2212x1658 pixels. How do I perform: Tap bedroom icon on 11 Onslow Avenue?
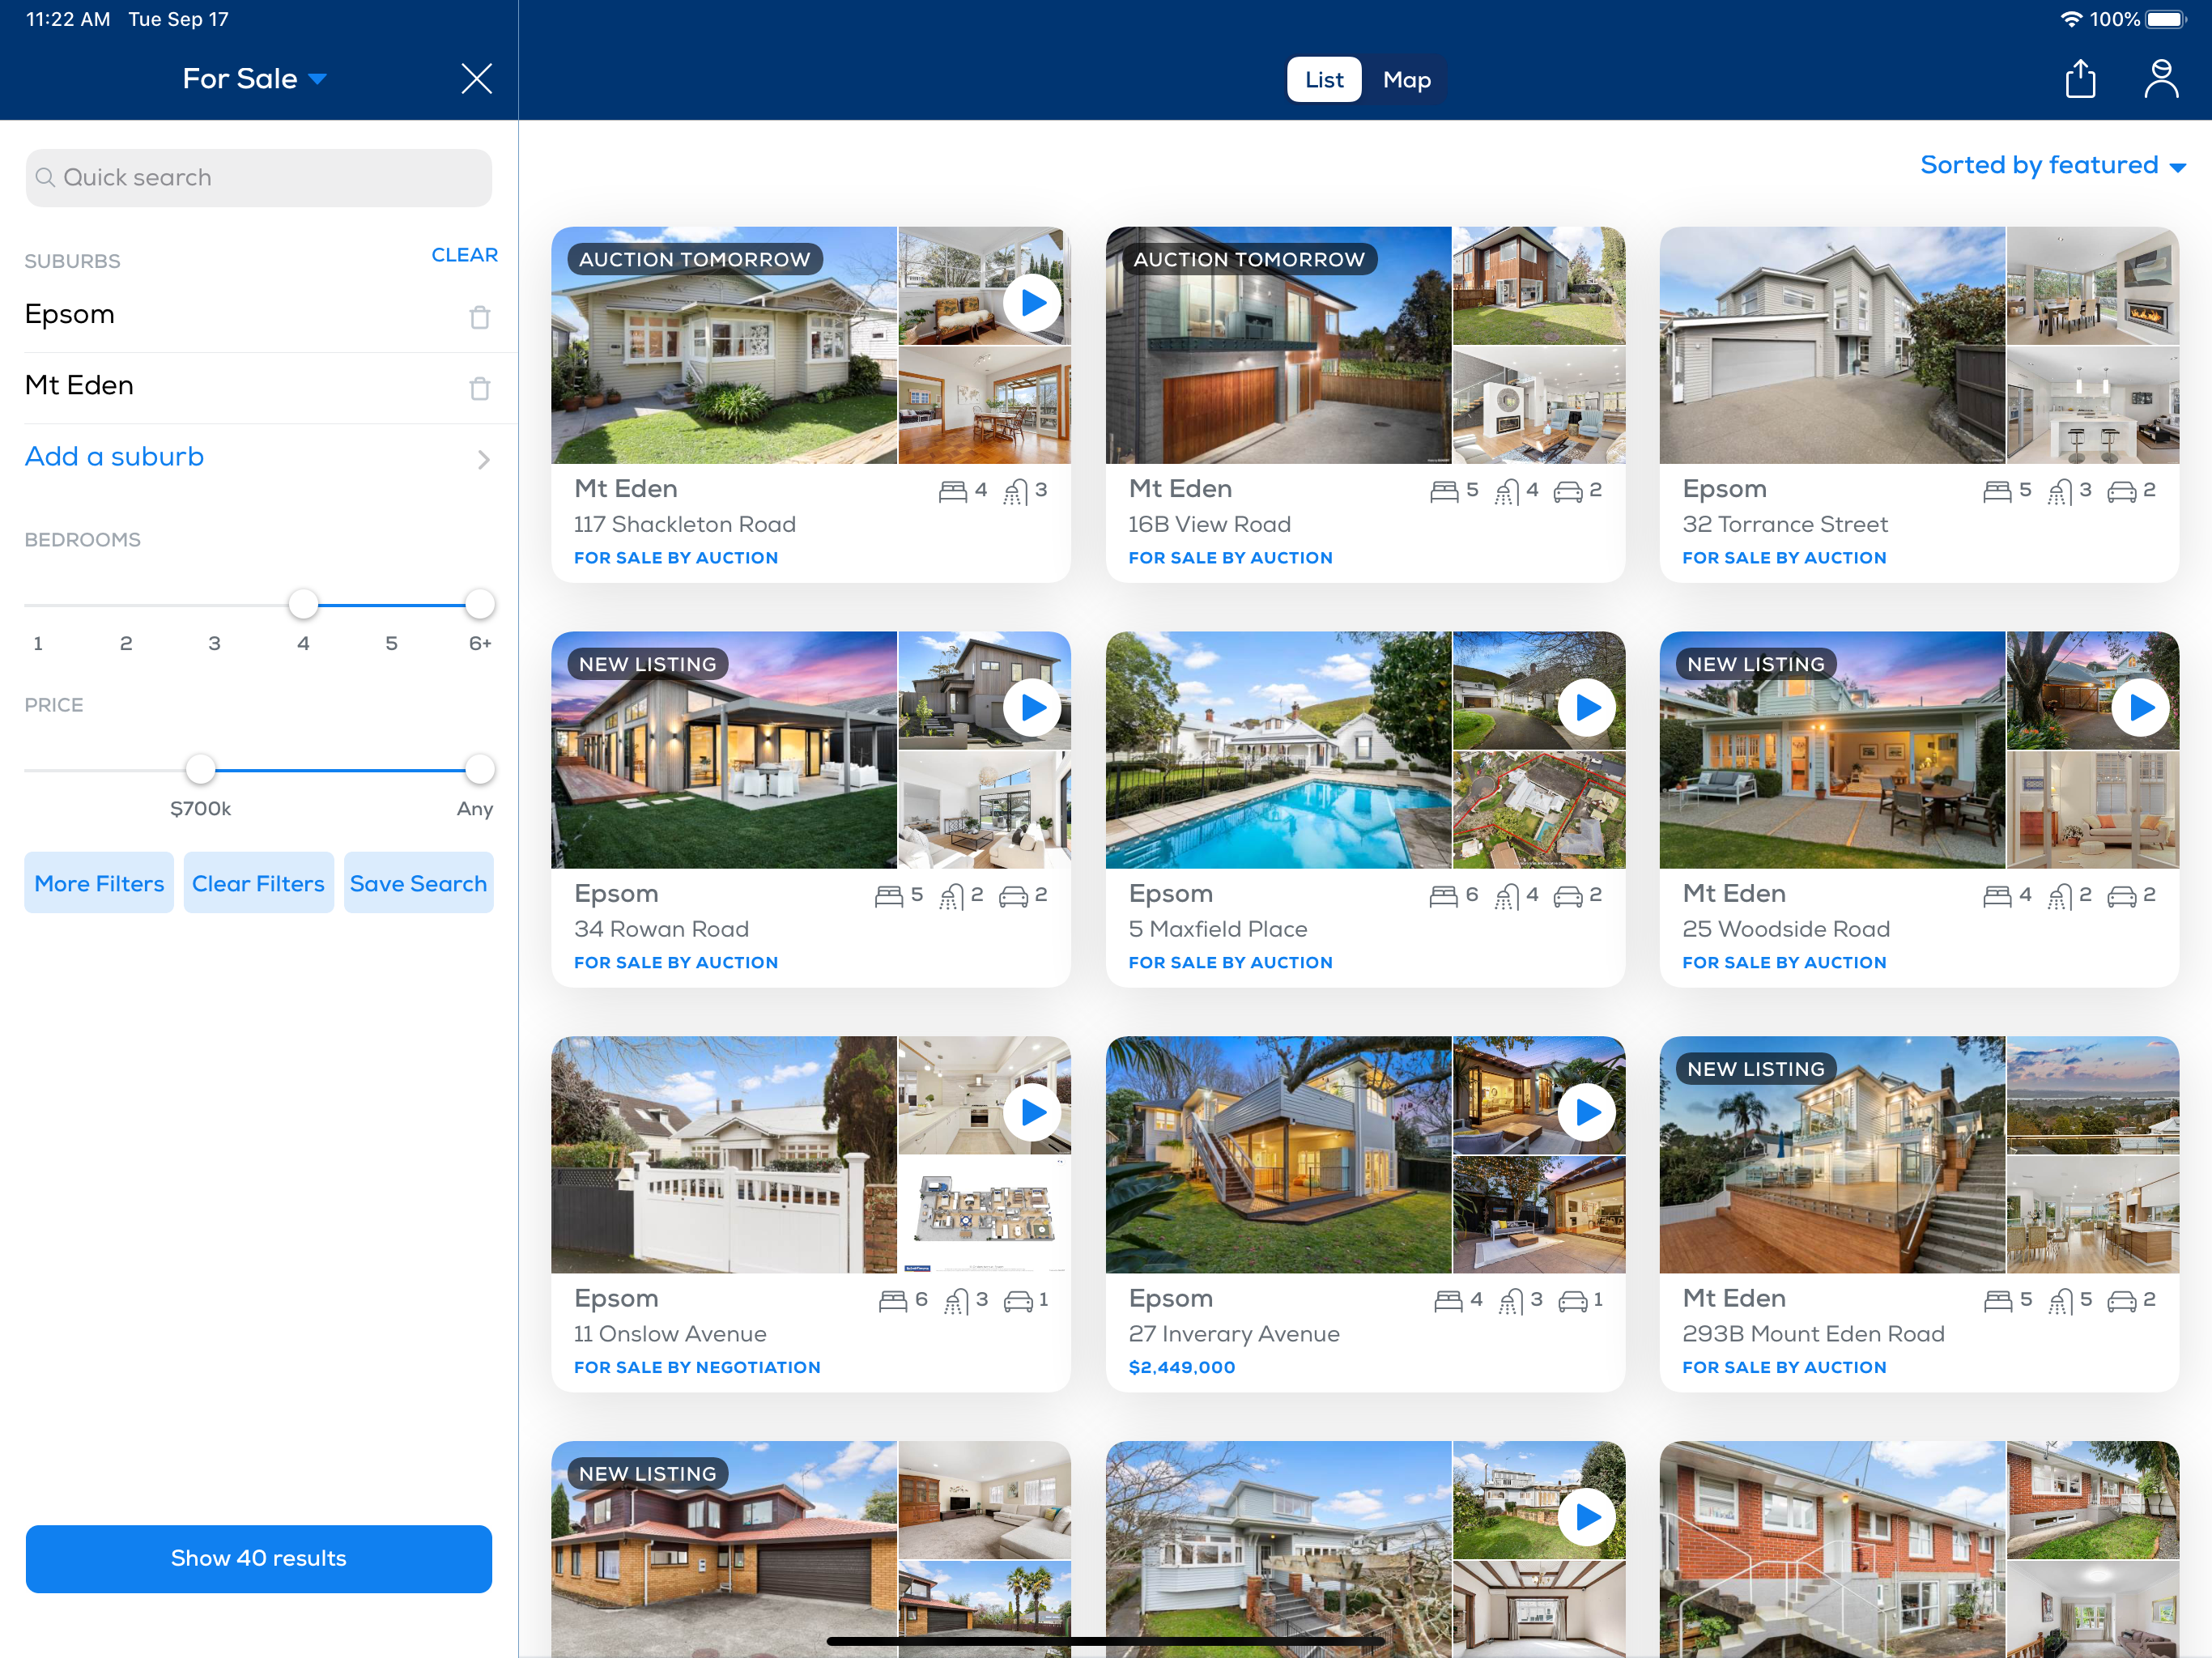[x=893, y=1300]
